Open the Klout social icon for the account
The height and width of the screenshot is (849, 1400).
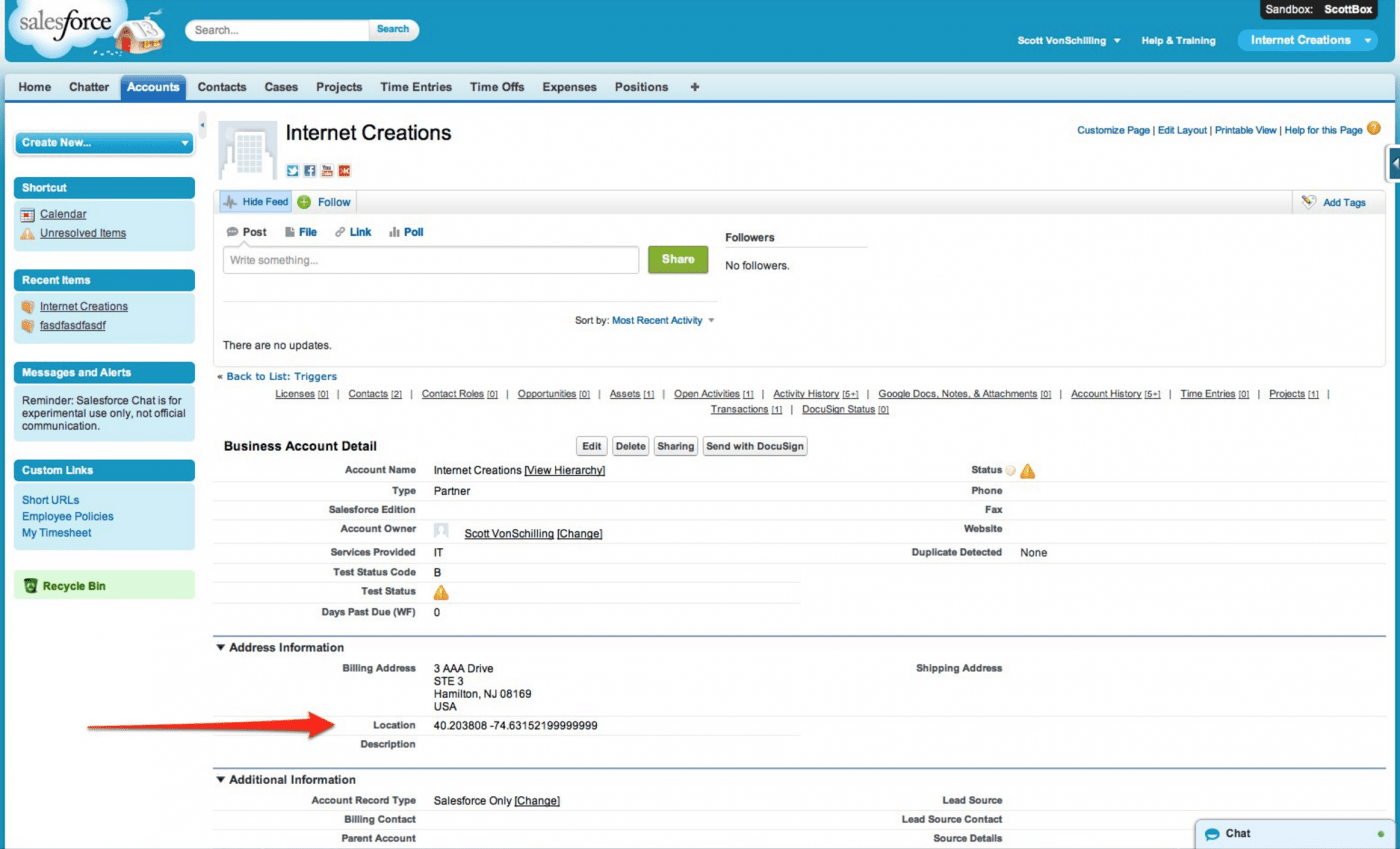(344, 171)
